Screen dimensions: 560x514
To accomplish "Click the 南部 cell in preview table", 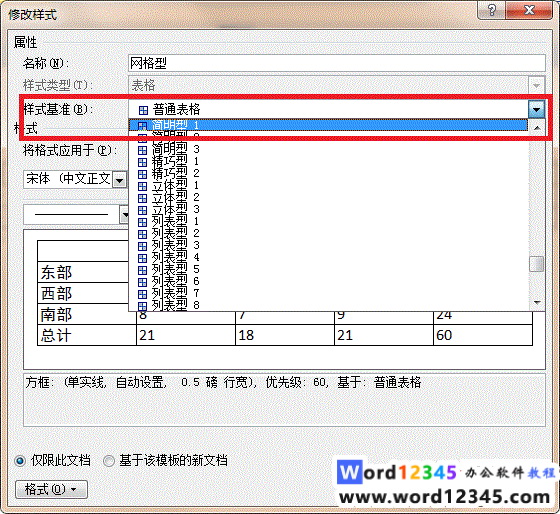I will 87,314.
